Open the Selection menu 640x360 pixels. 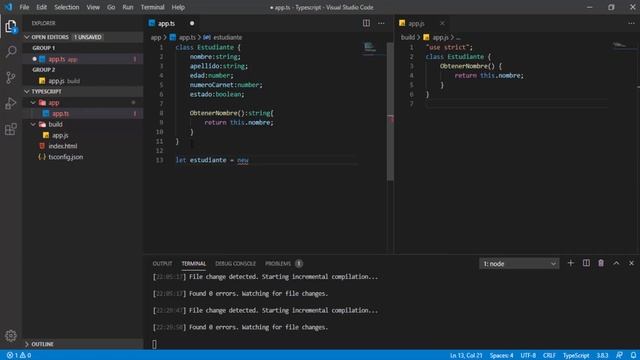click(67, 7)
